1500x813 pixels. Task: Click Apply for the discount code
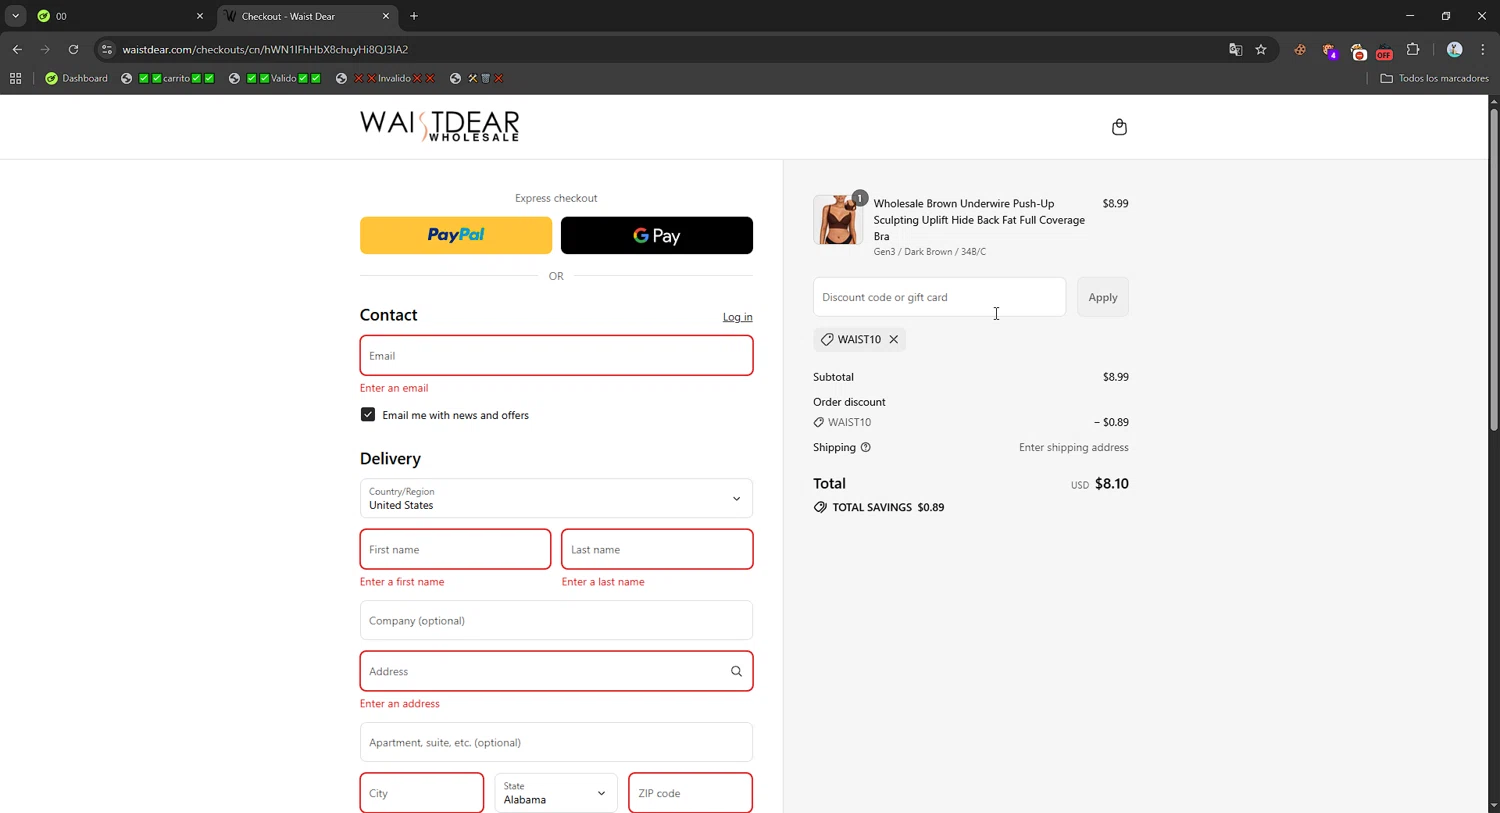click(x=1103, y=297)
